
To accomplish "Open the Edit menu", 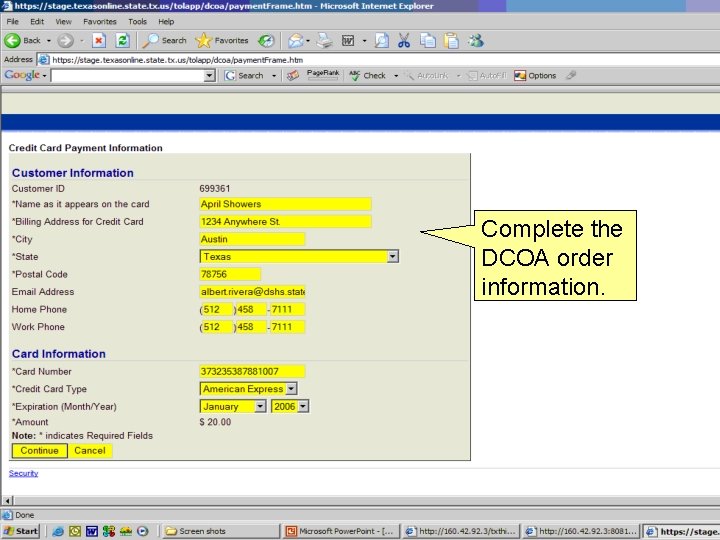I will click(x=37, y=22).
